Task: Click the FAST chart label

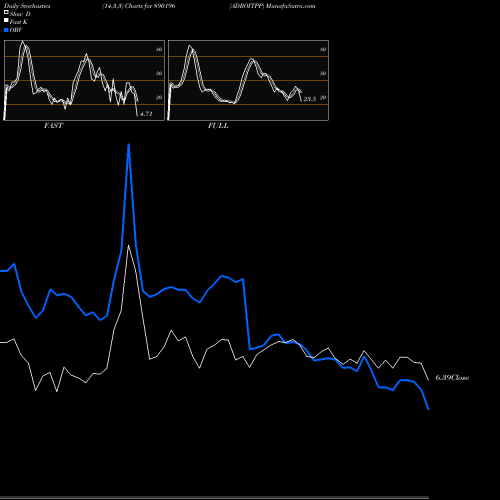Action: pyautogui.click(x=53, y=126)
